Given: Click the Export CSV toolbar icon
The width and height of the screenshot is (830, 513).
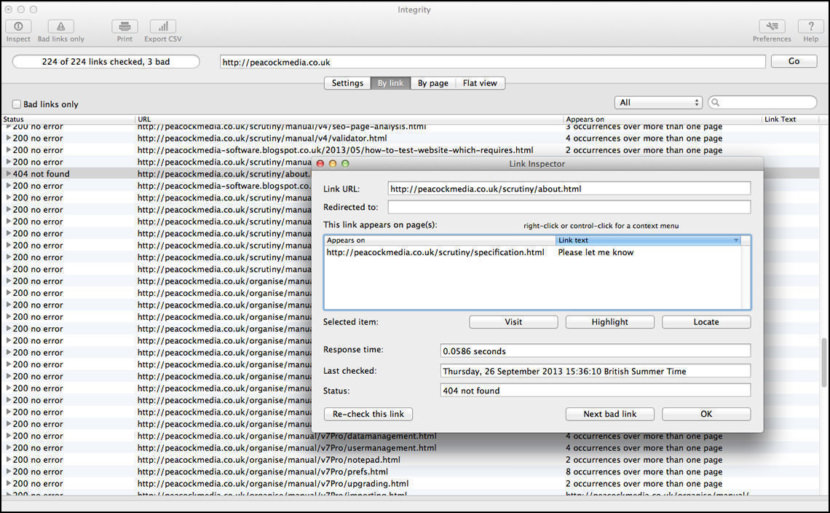Looking at the screenshot, I should (162, 27).
